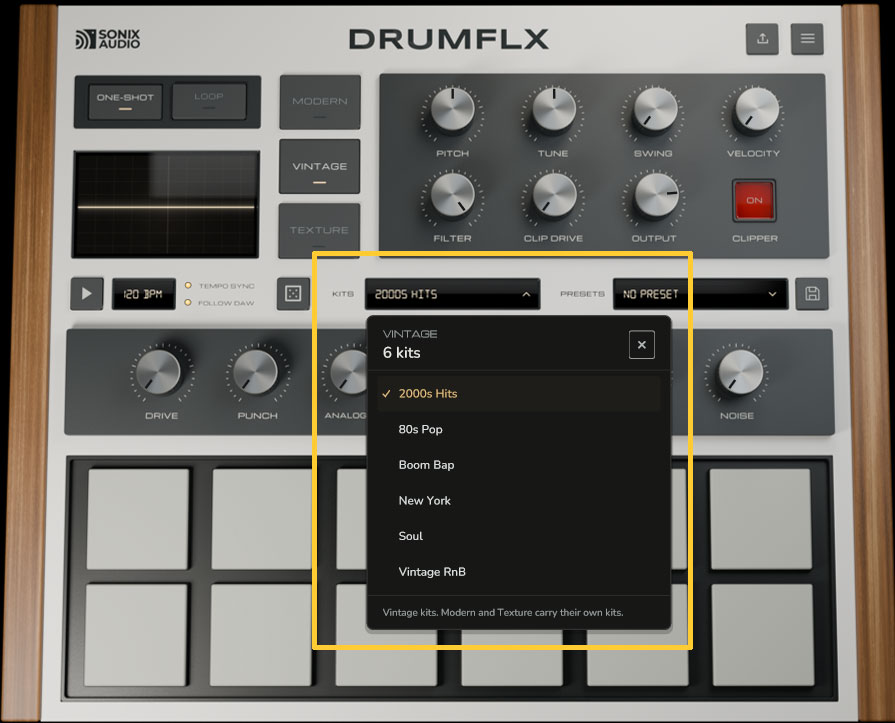Choose the Vintage RnB kit
895x723 pixels.
(x=518, y=572)
